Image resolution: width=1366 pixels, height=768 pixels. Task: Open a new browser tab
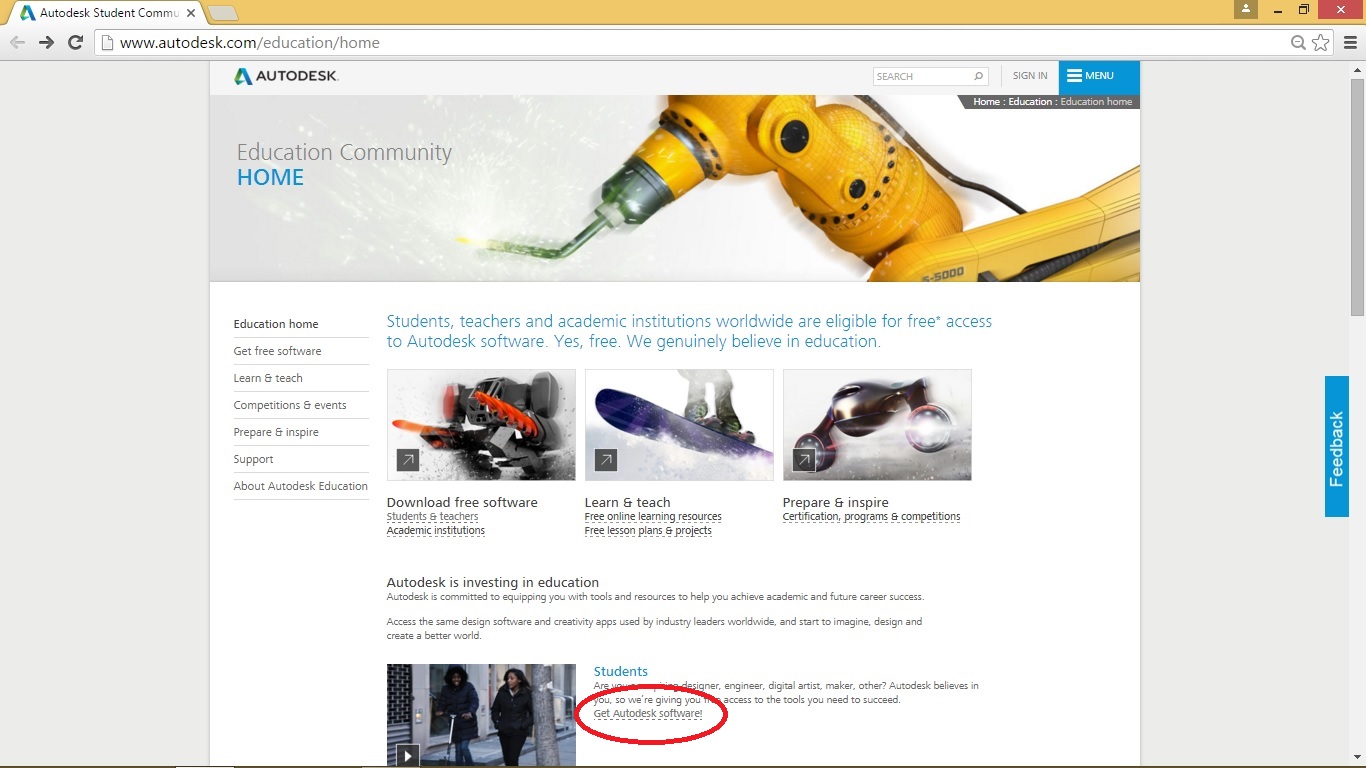[x=223, y=13]
